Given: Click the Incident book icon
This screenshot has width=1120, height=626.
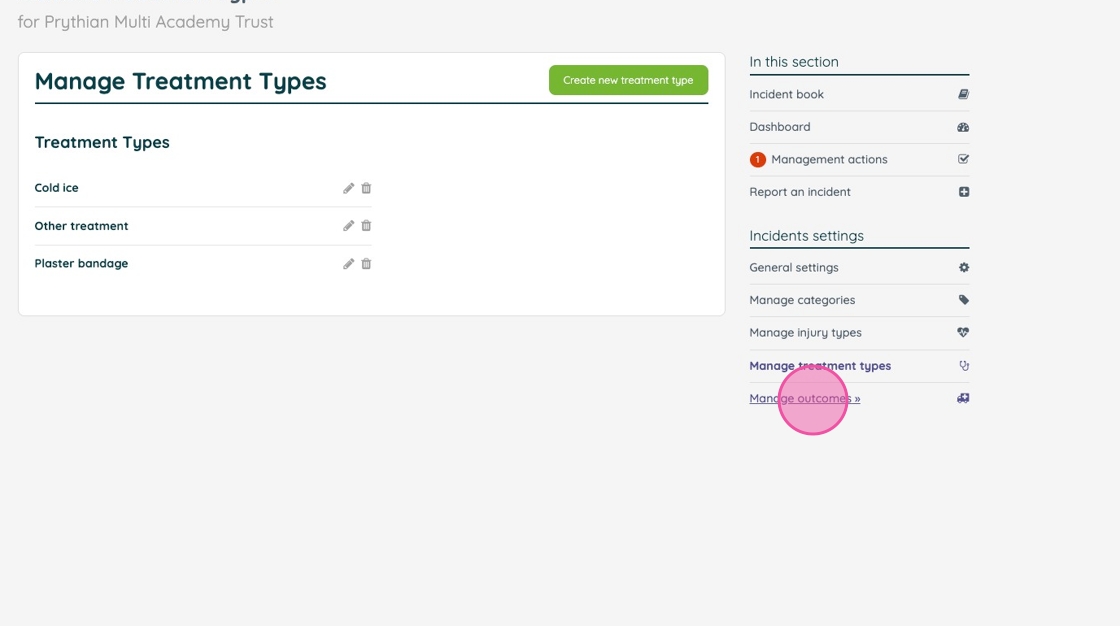Looking at the screenshot, I should pyautogui.click(x=963, y=95).
